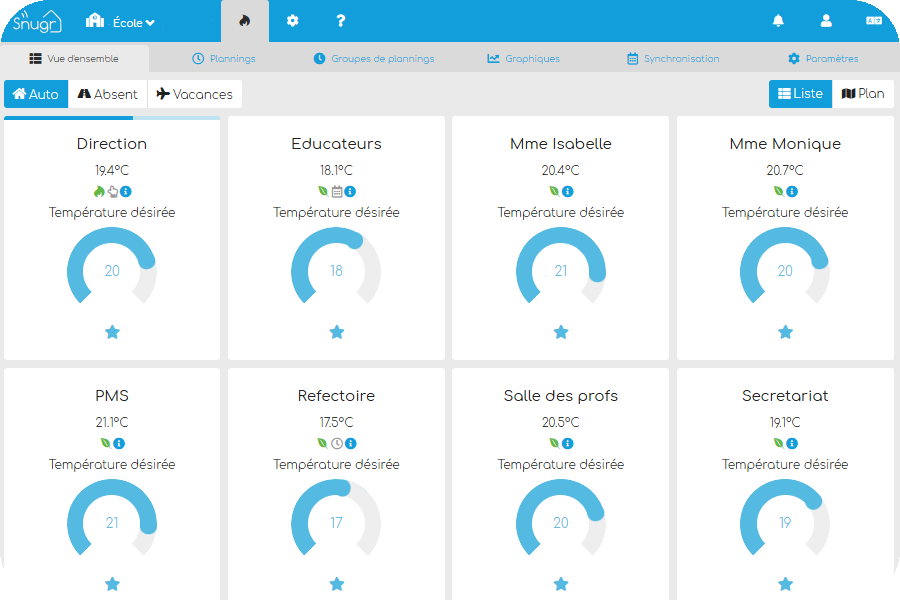Switch to the Vue d'ensemble tab
The width and height of the screenshot is (900, 600).
click(74, 59)
